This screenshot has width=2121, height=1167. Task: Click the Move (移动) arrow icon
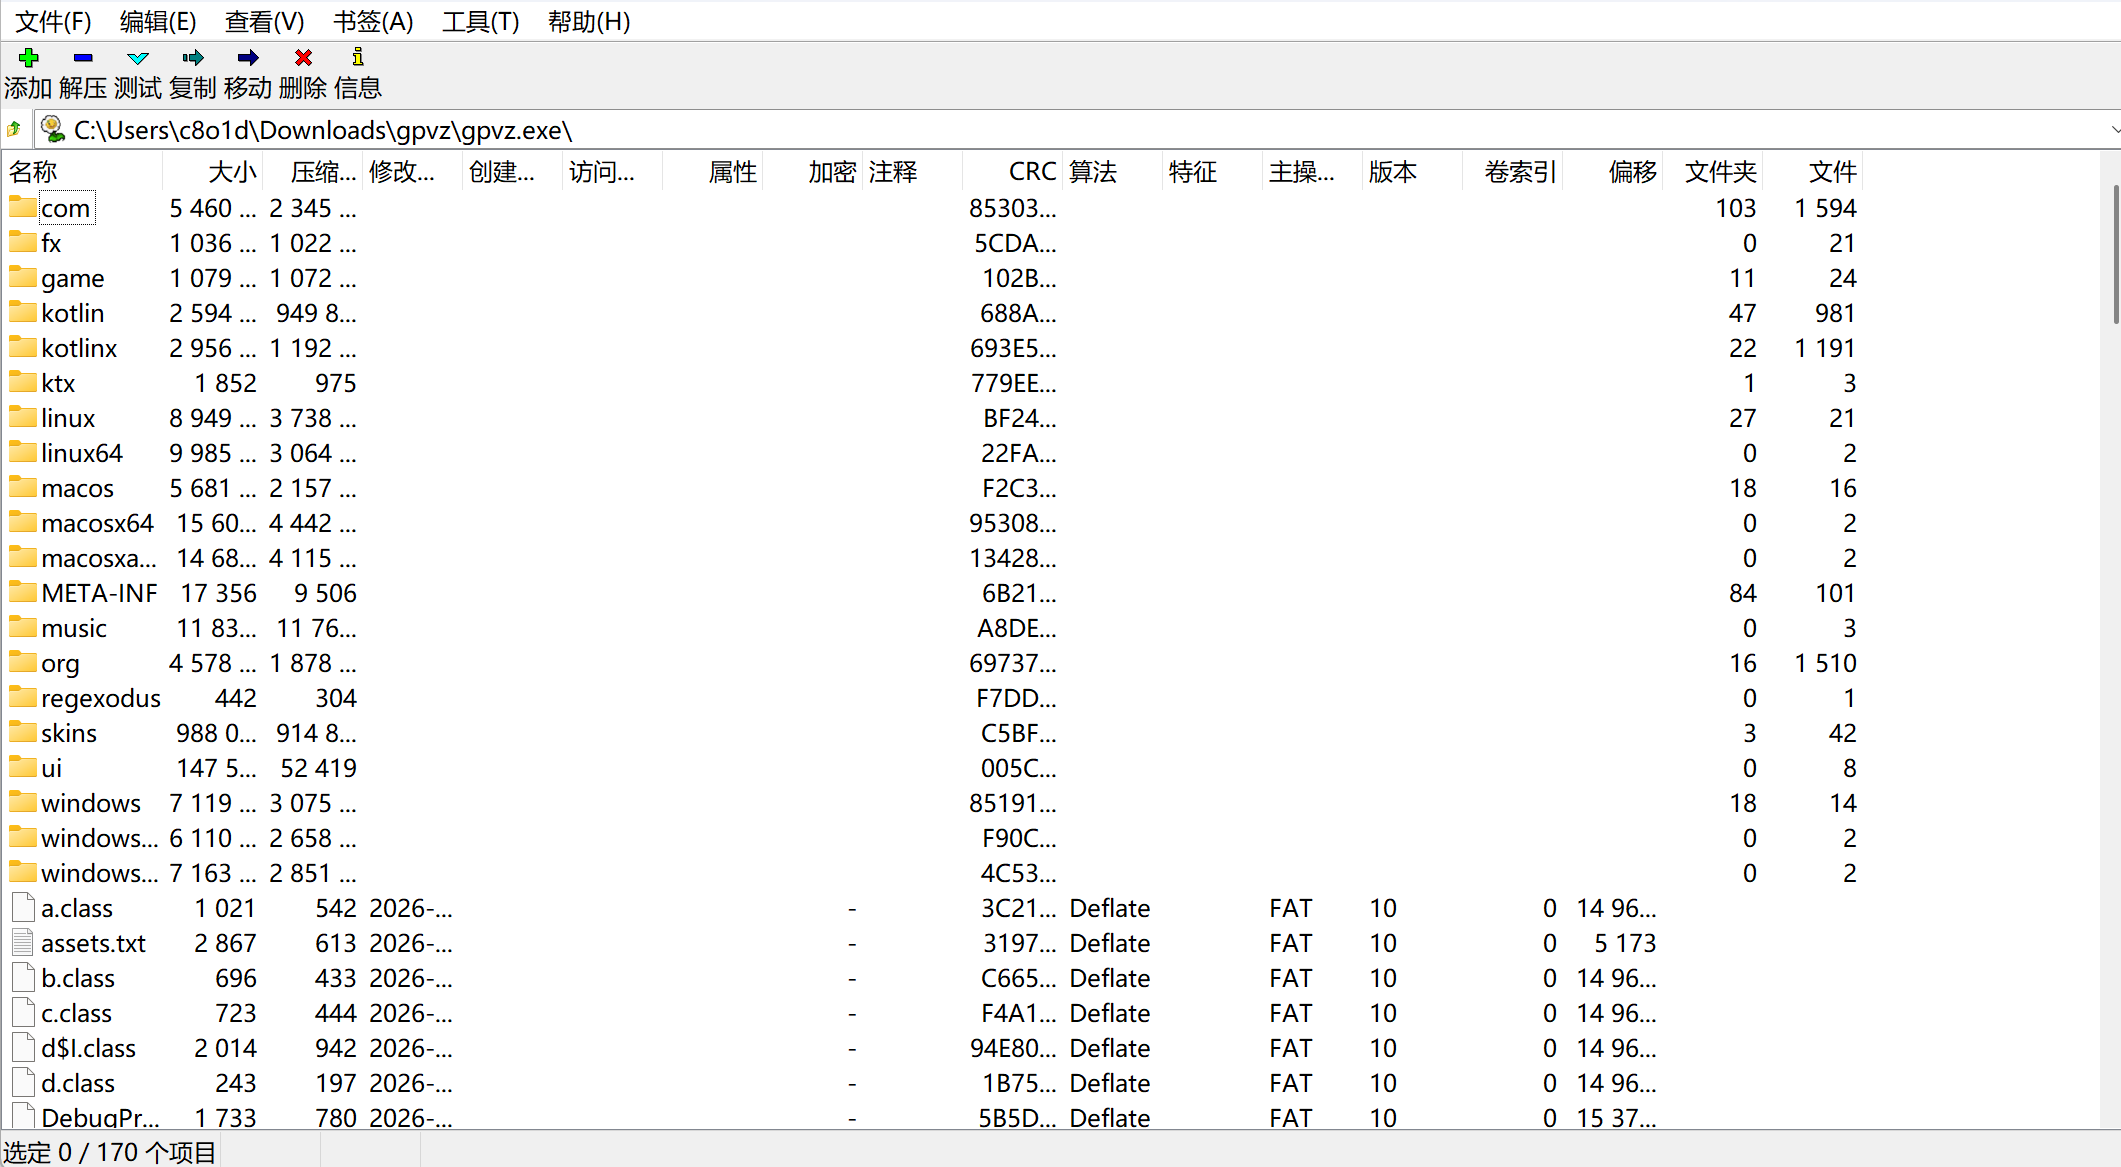pos(248,58)
